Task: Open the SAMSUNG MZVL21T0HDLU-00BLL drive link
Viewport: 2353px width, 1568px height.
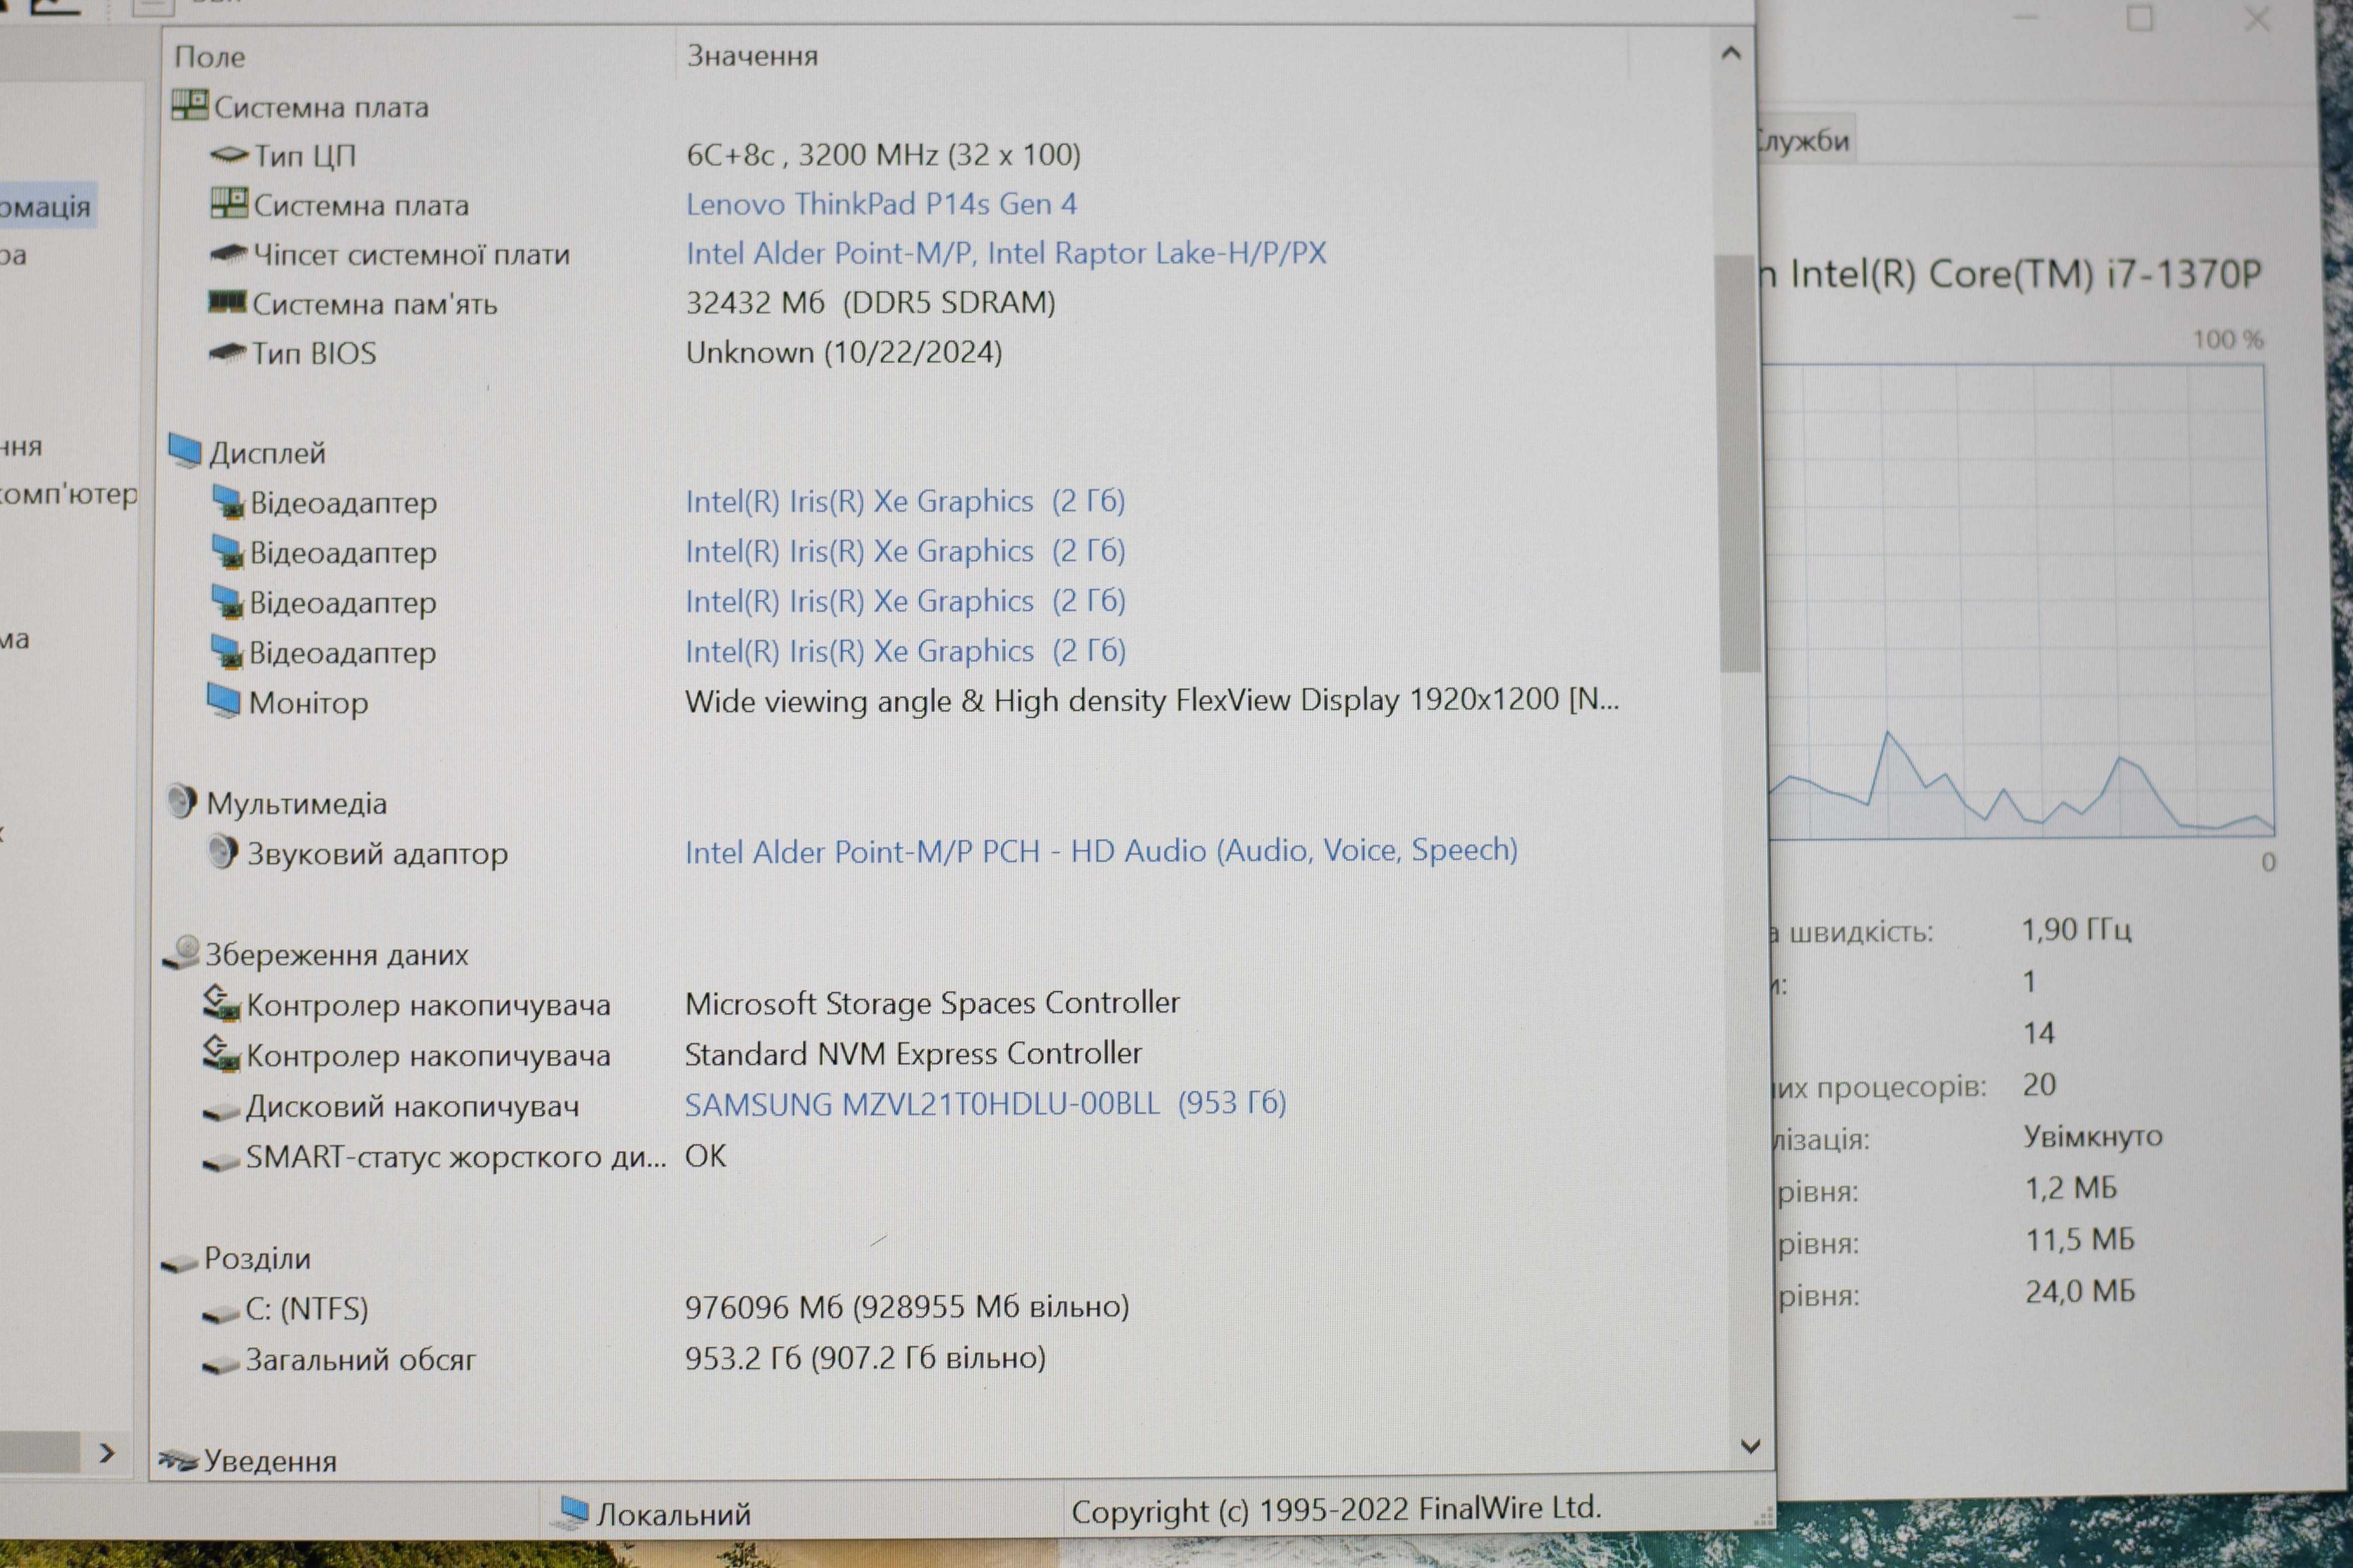Action: (x=985, y=1103)
